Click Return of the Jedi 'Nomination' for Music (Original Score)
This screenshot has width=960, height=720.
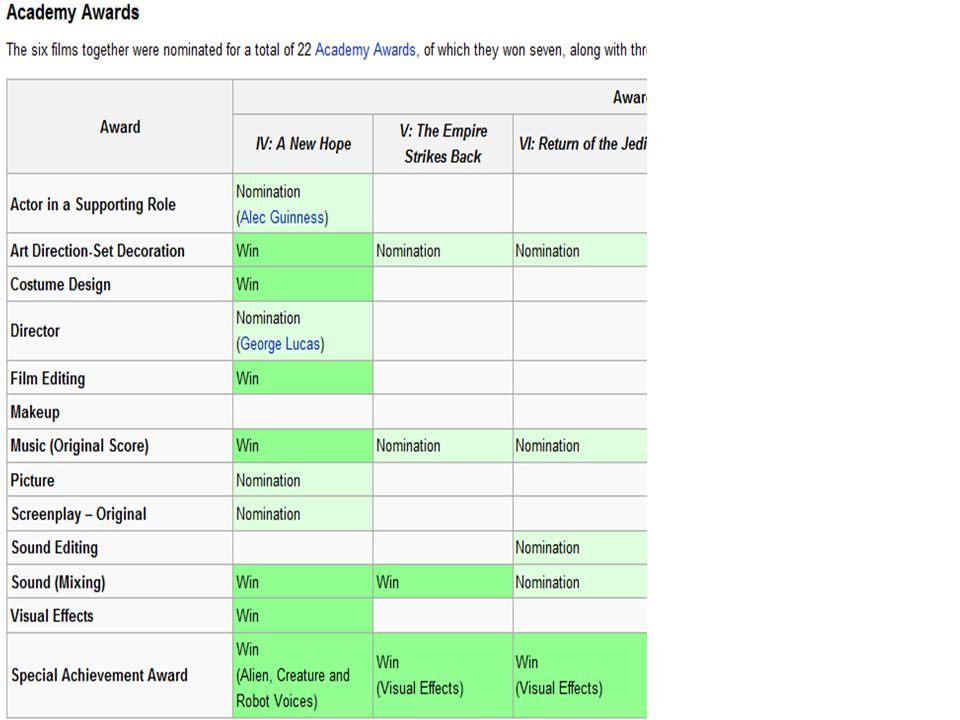580,446
